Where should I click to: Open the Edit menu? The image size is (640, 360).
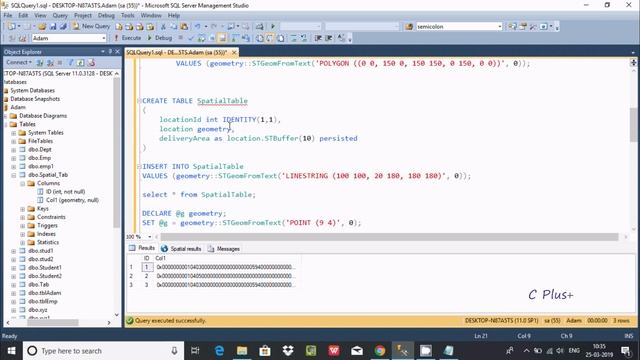(23, 15)
